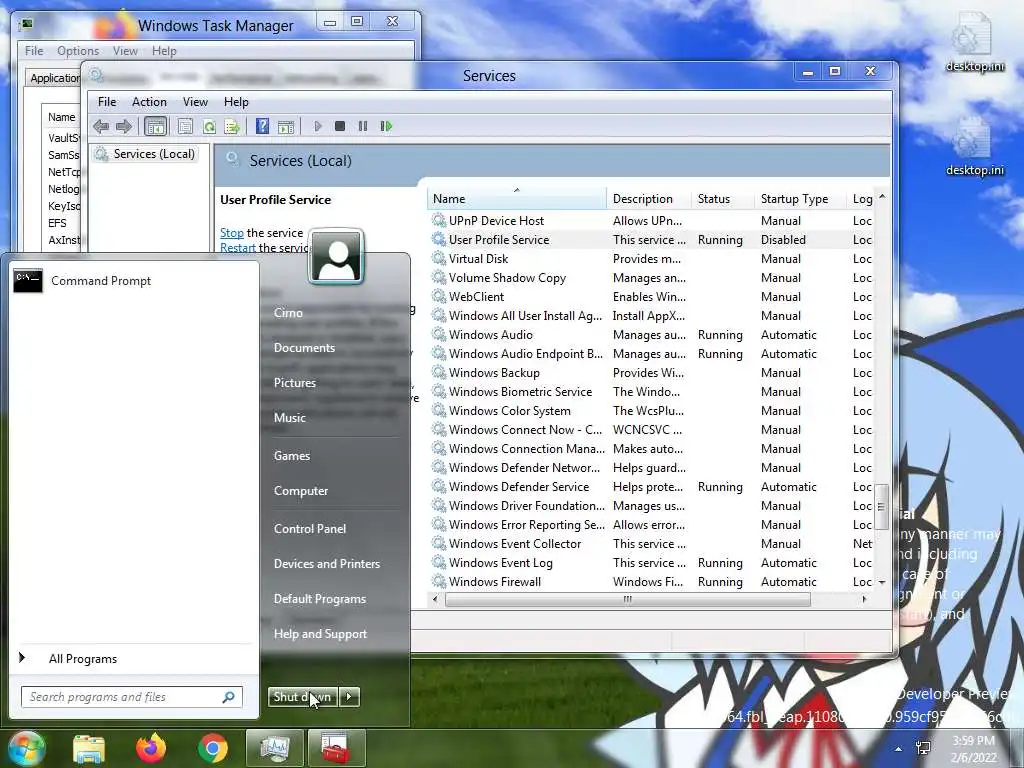
Task: Select the Volume Shadow Copy service row
Action: point(651,278)
